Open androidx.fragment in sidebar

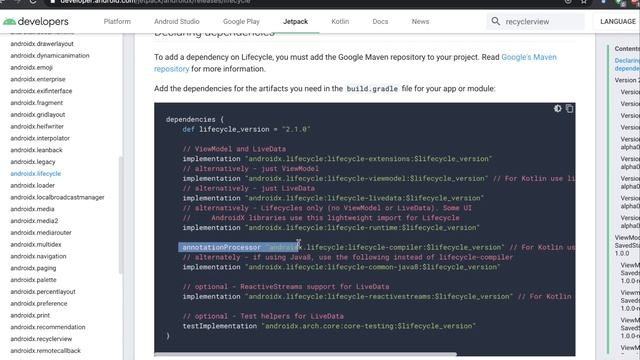point(37,103)
